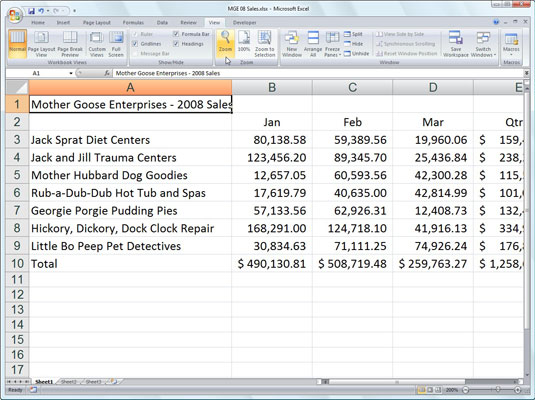
Task: Click the horizontal scrollbar thumb
Action: tap(396, 382)
